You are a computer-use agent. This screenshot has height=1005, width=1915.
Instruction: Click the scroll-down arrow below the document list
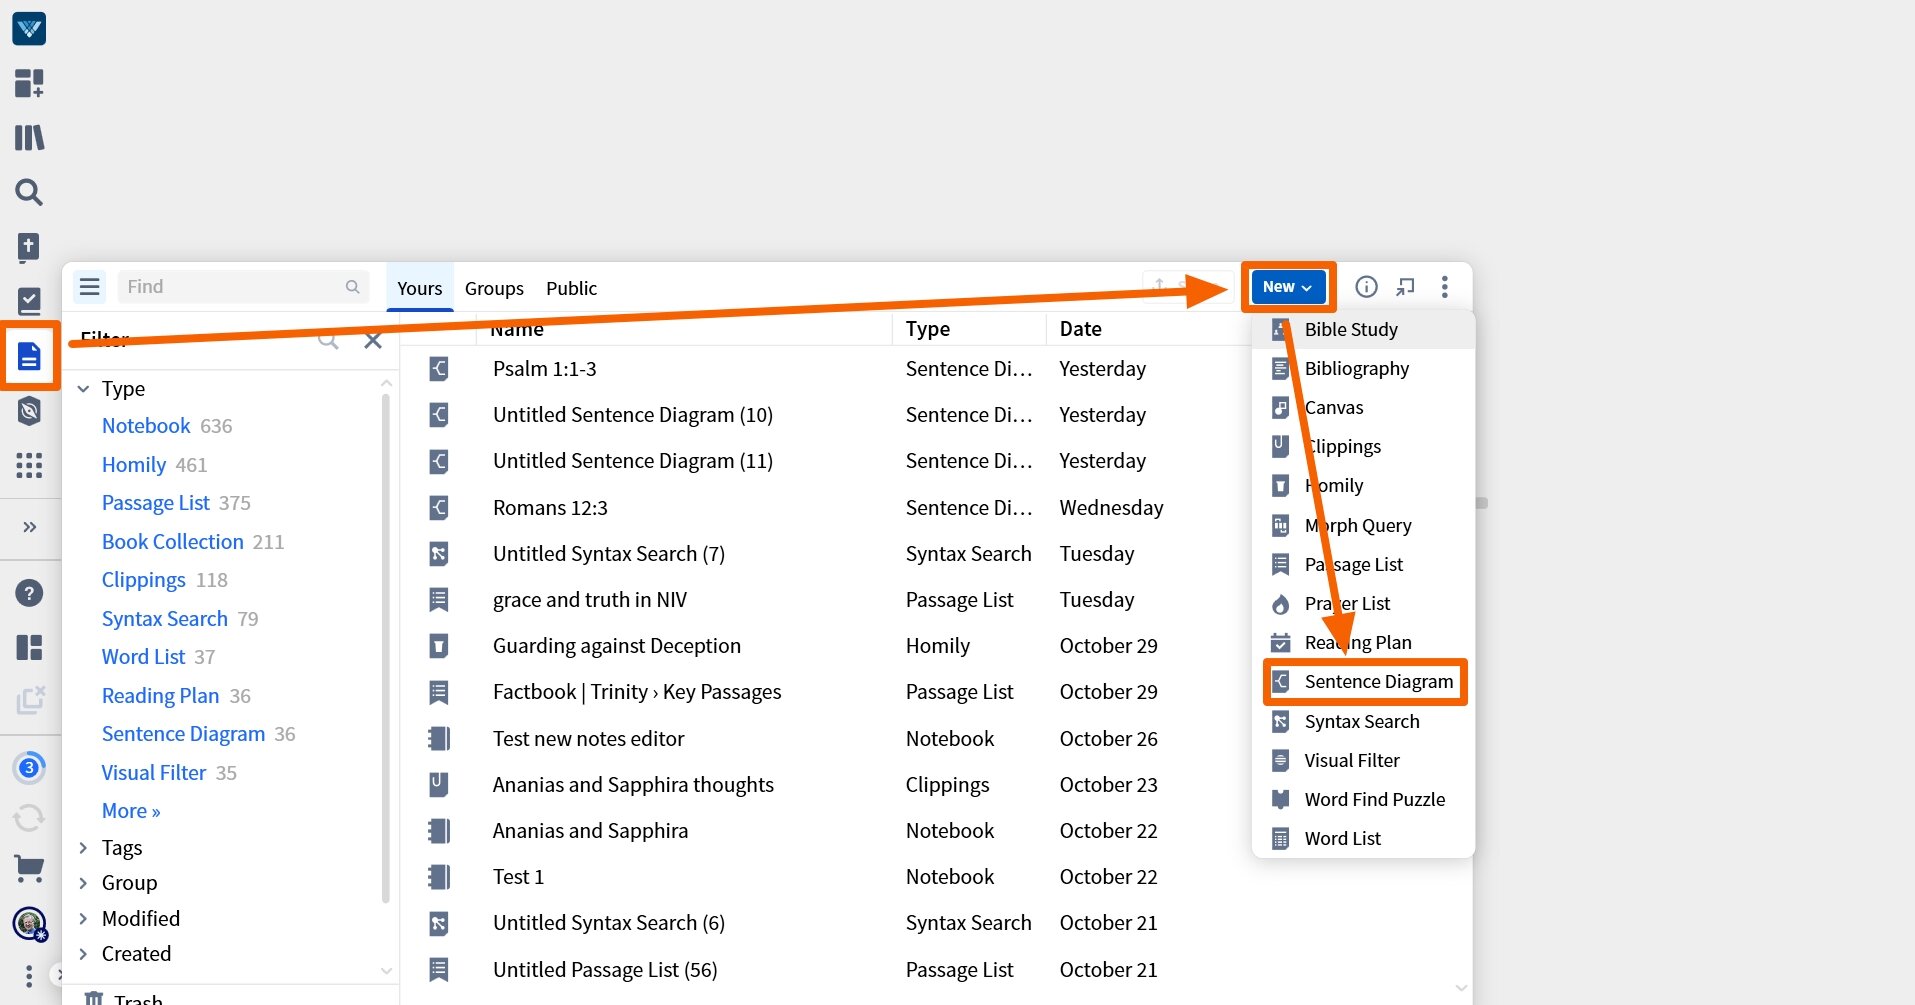[1462, 988]
